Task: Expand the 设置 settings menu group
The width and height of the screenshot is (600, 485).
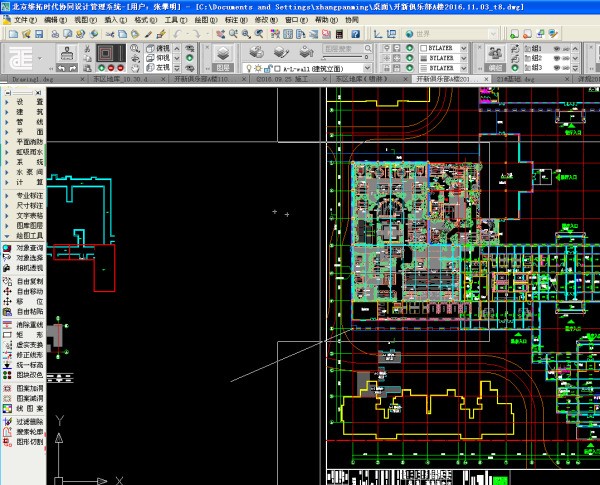Action: tap(28, 101)
